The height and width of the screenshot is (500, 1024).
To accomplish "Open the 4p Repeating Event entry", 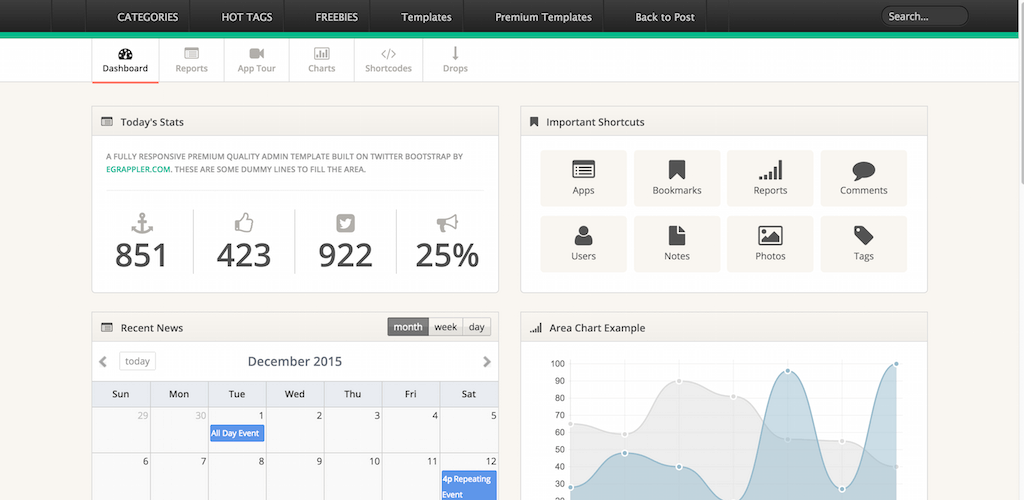I will [x=469, y=486].
